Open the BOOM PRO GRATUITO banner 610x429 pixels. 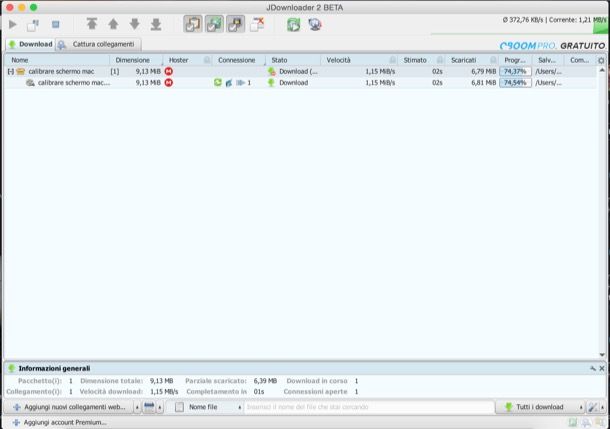[552, 46]
